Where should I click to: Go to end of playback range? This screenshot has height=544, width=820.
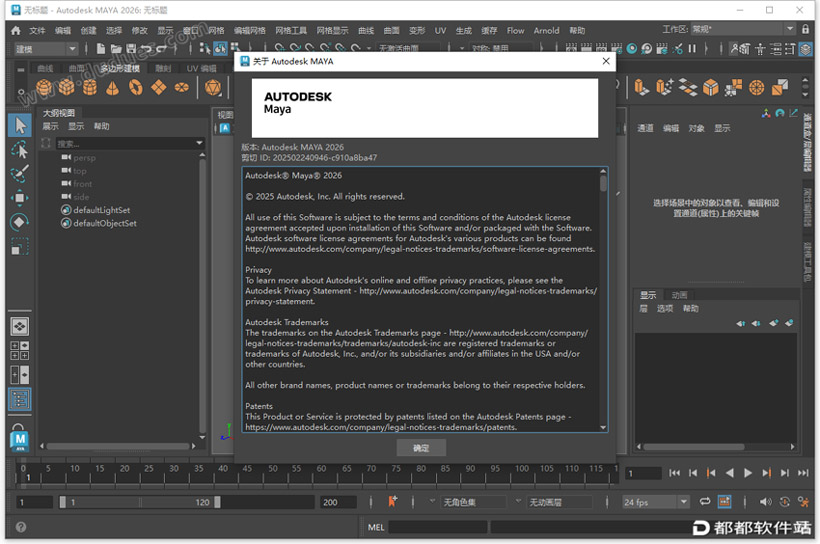click(x=803, y=473)
